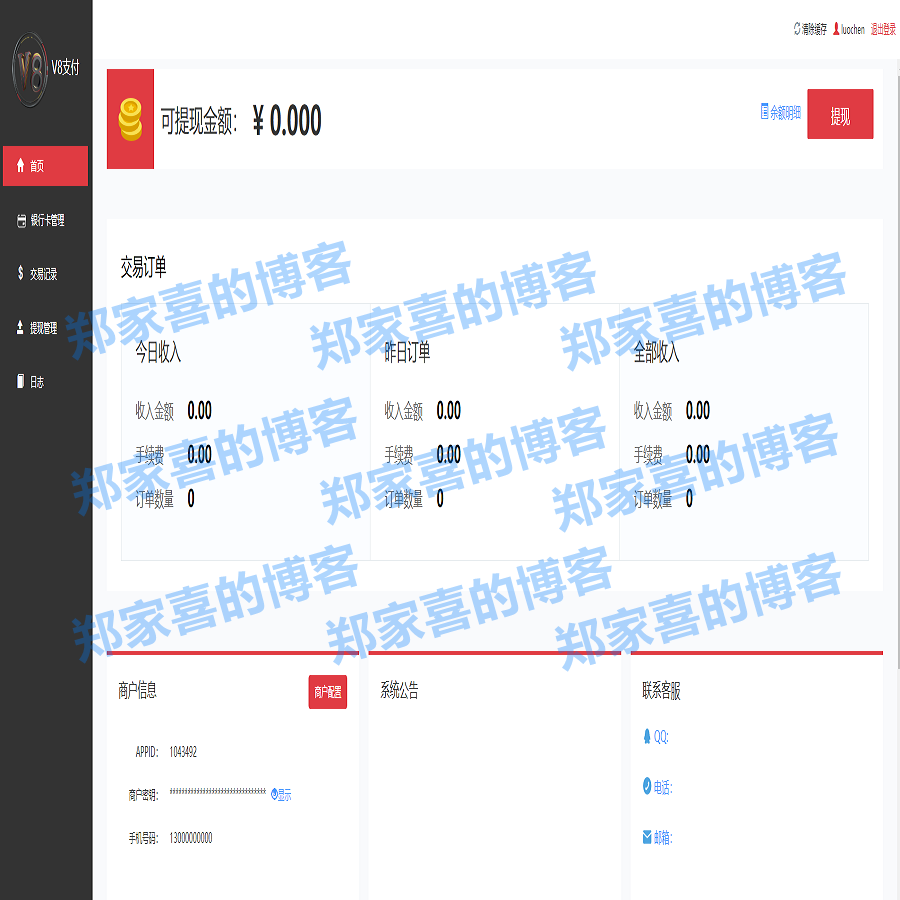Click the log icon next to 日志
The height and width of the screenshot is (900, 900).
point(18,381)
